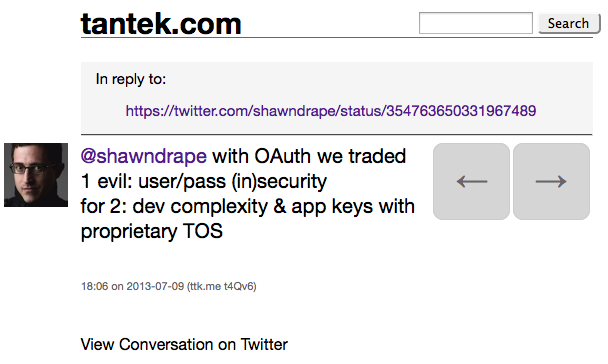This screenshot has width=608, height=364.
Task: Click View Conversation on Twitter
Action: [184, 345]
